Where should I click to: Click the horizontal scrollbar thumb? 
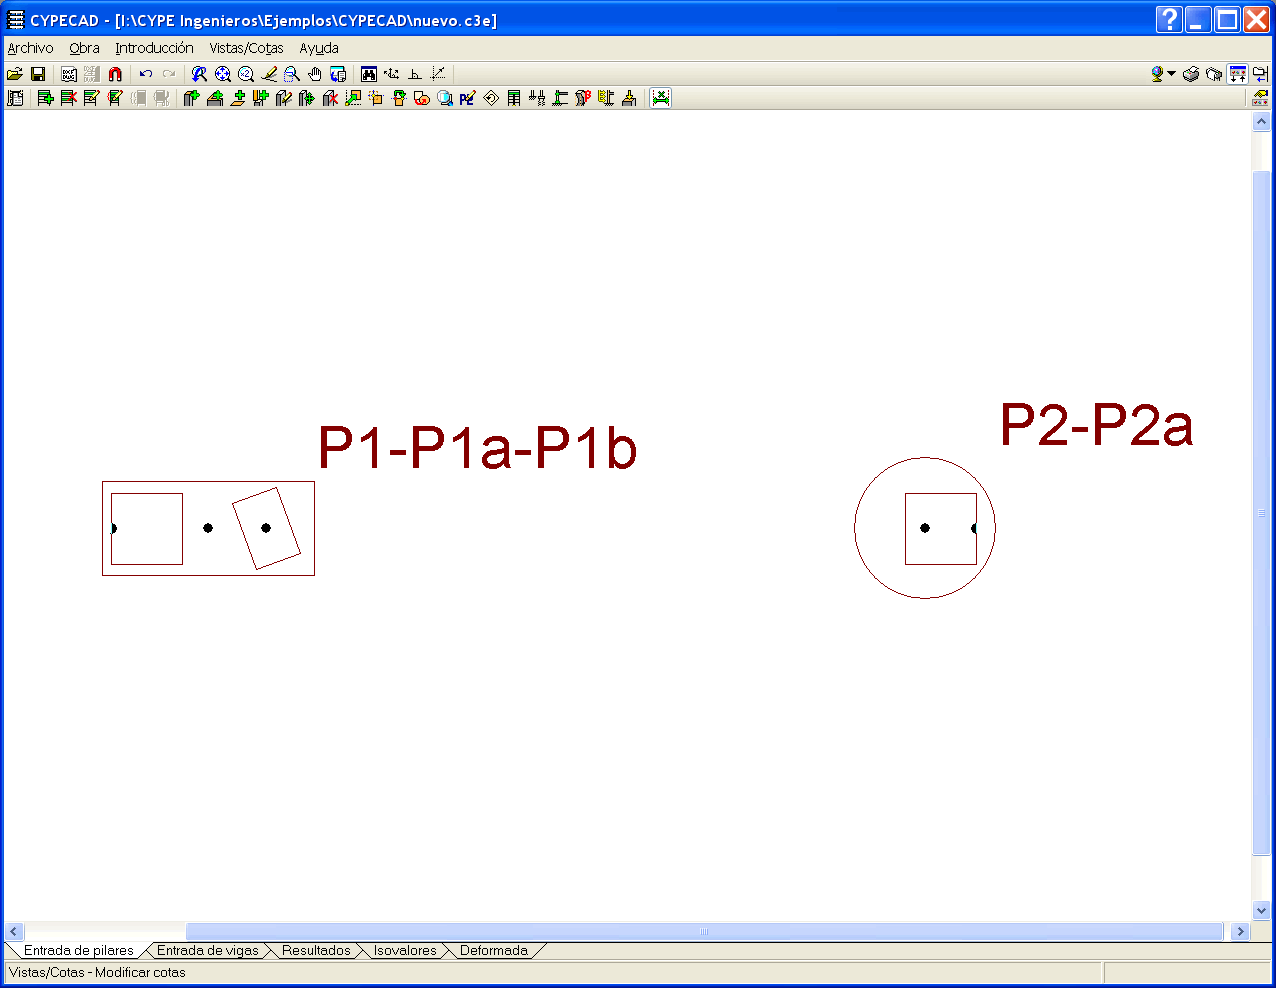point(704,931)
